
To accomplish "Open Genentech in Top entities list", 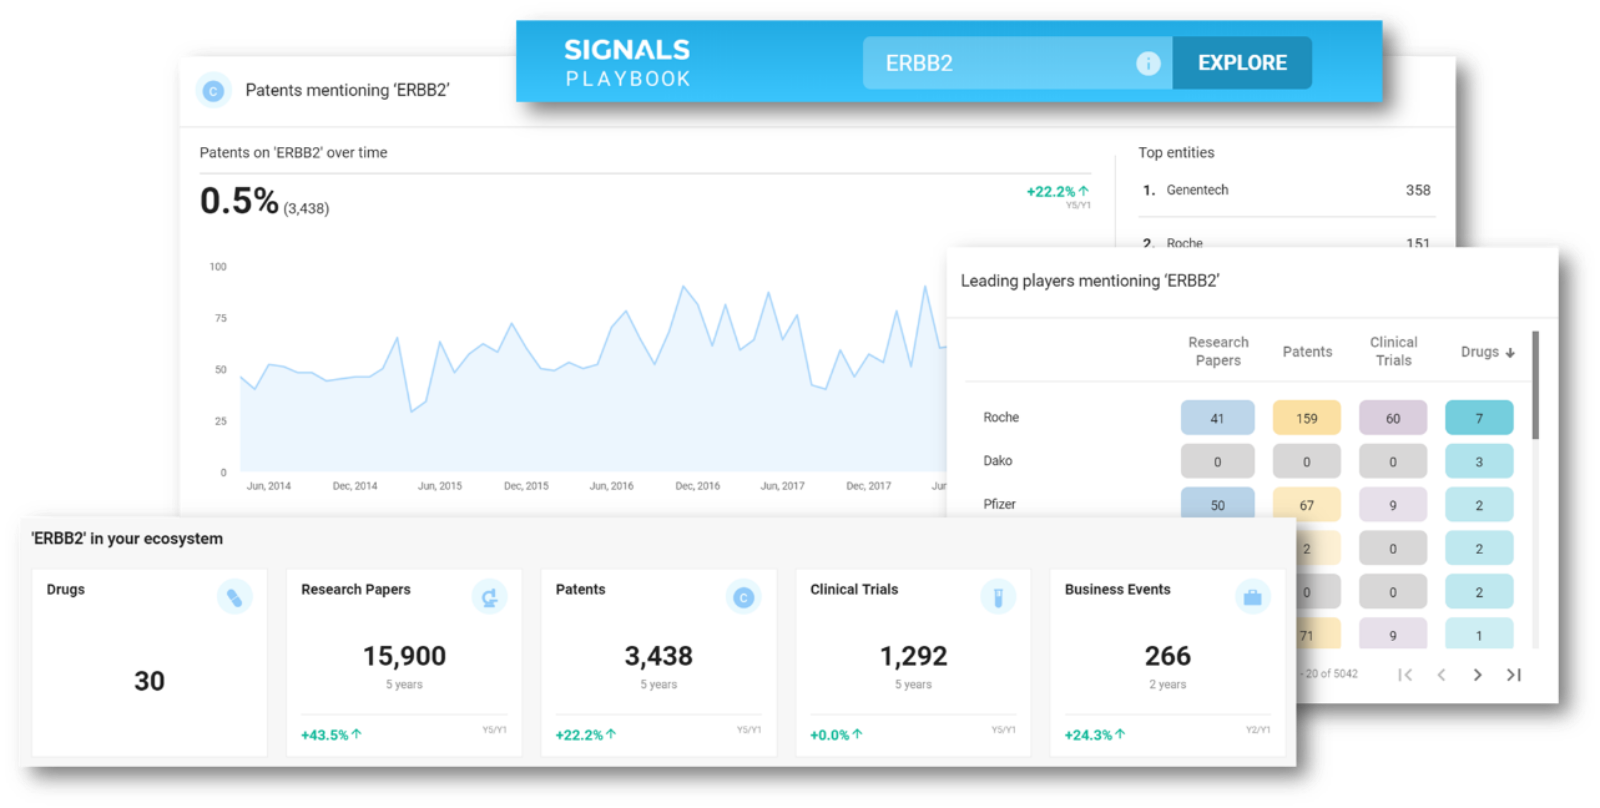I will 1197,190.
